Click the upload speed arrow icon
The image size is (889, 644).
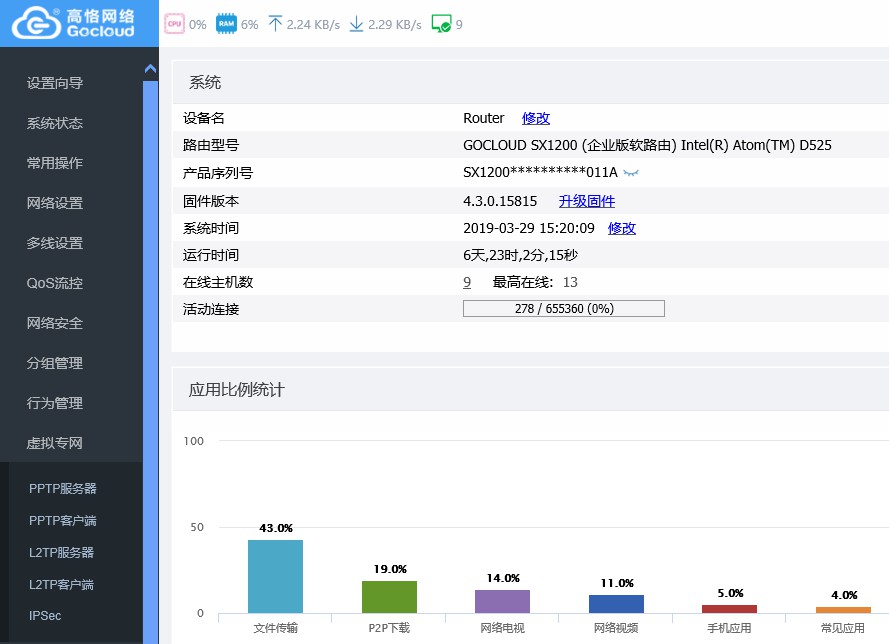tap(275, 24)
